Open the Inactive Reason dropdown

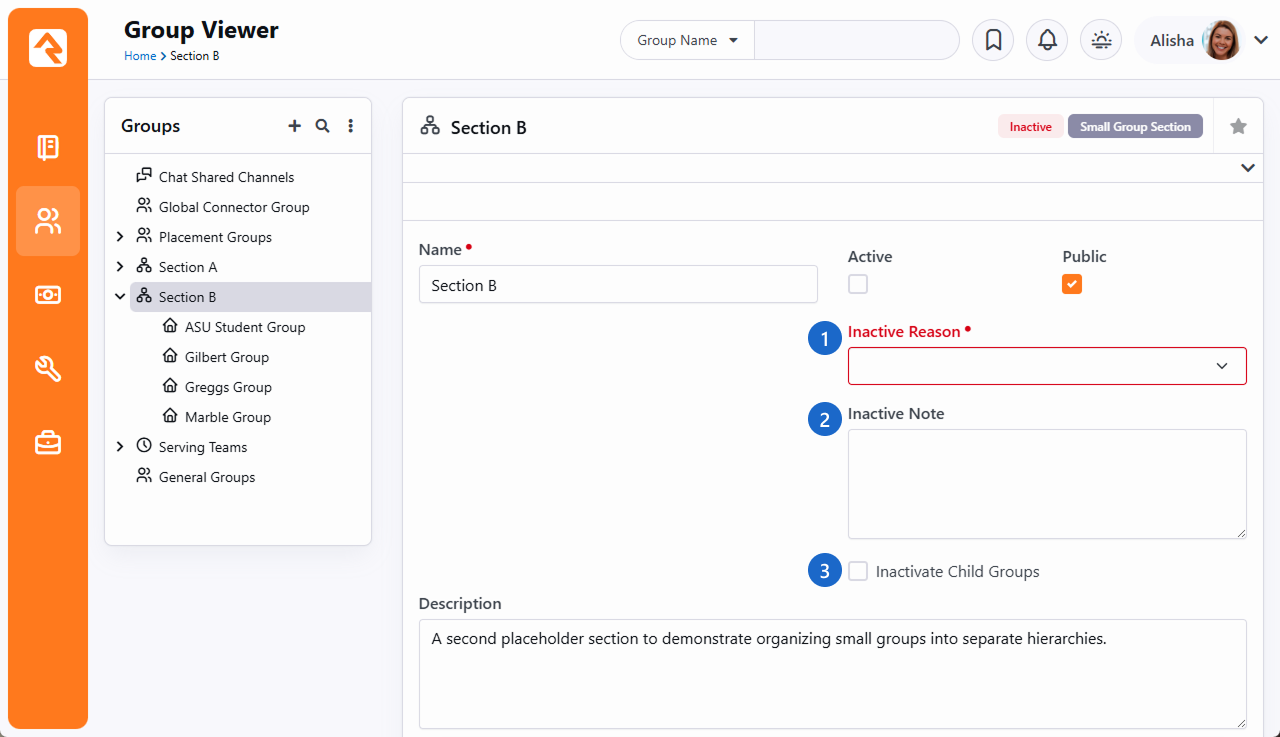tap(1046, 366)
